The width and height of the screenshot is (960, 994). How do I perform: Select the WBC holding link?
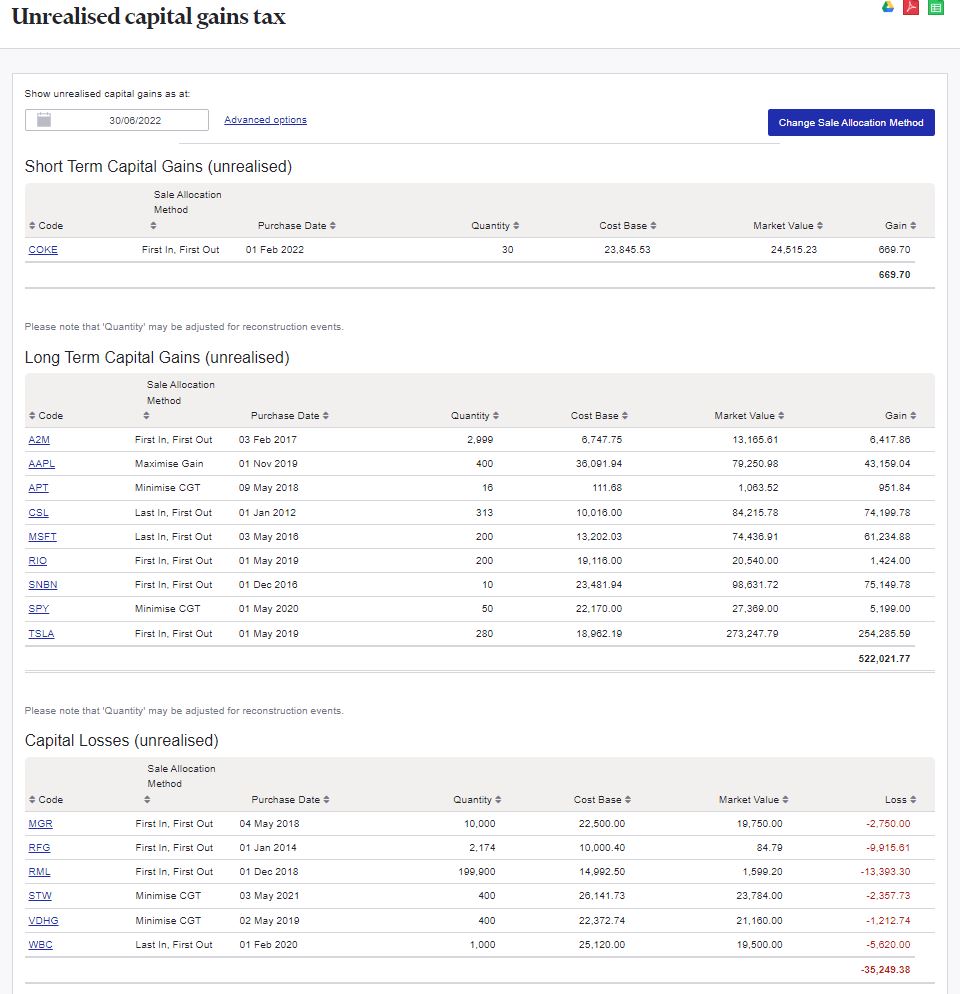[40, 944]
